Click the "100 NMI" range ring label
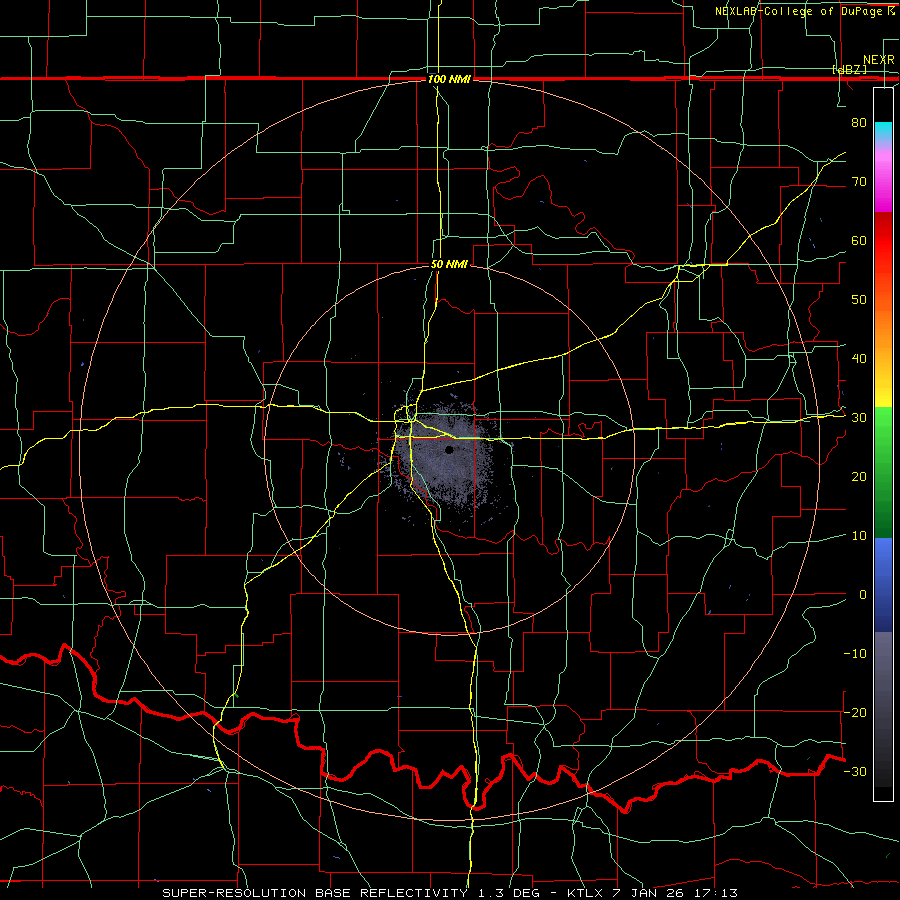This screenshot has width=900, height=900. 449,79
